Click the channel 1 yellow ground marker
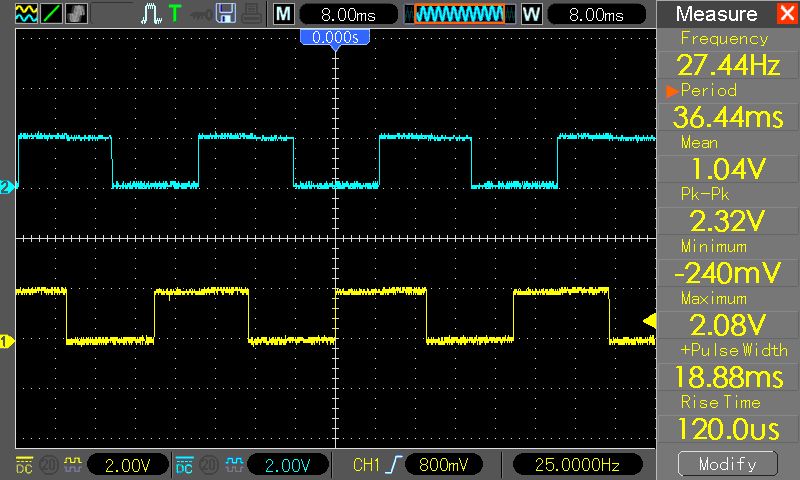800x480 pixels. 7,341
